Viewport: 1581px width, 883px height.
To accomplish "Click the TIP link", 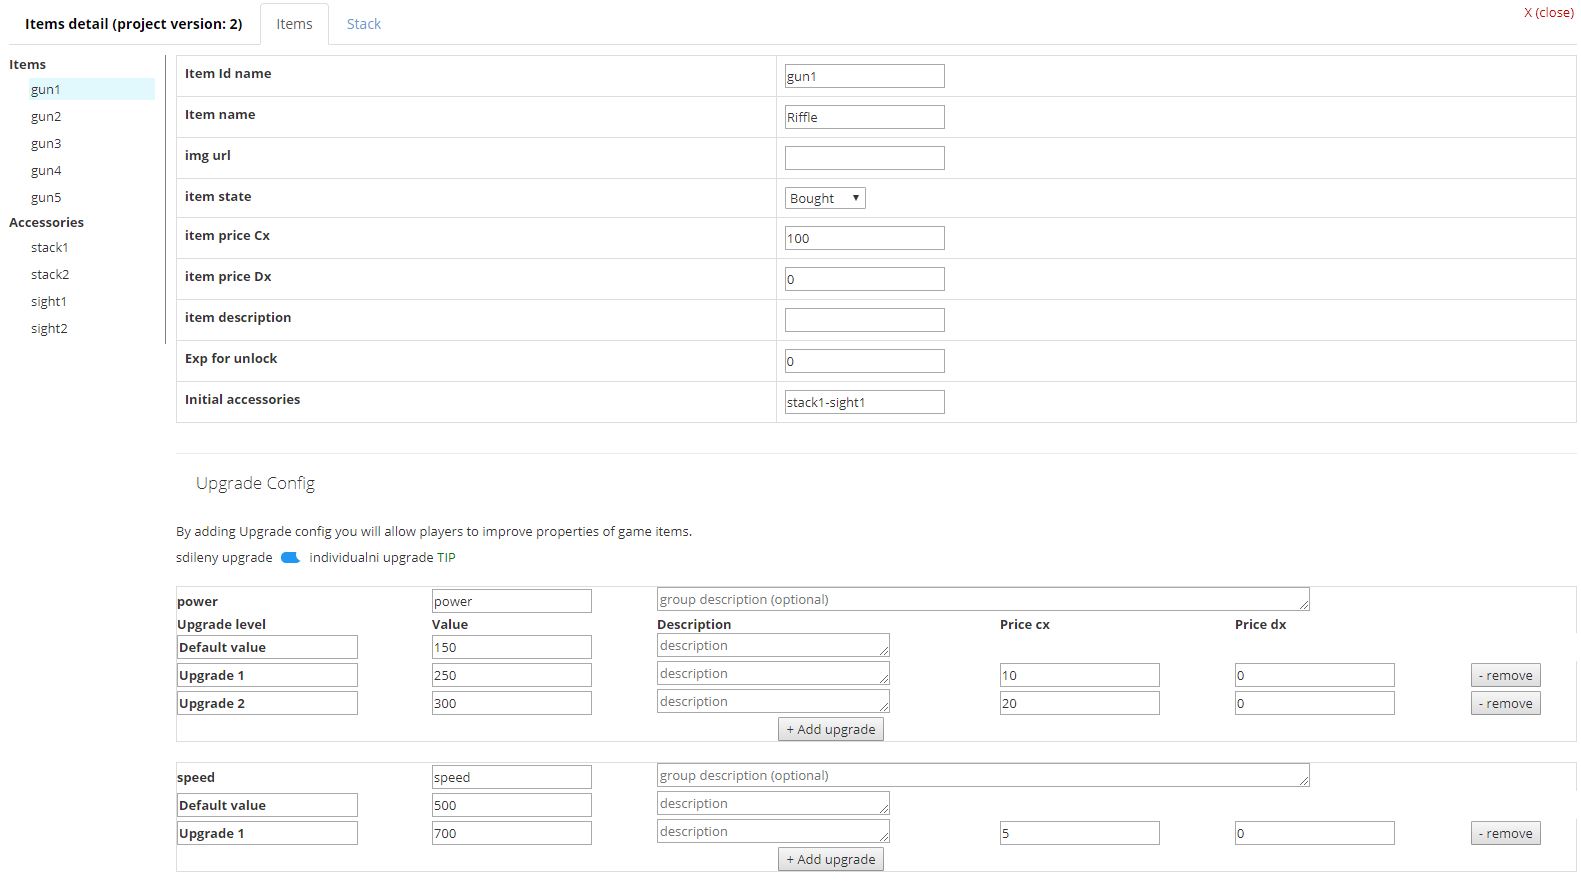I will [446, 558].
